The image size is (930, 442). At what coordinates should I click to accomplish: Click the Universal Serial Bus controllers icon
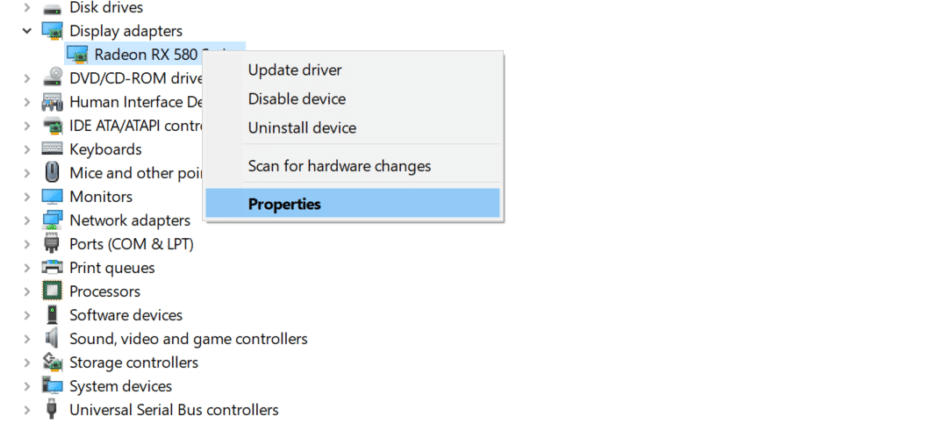pos(52,410)
